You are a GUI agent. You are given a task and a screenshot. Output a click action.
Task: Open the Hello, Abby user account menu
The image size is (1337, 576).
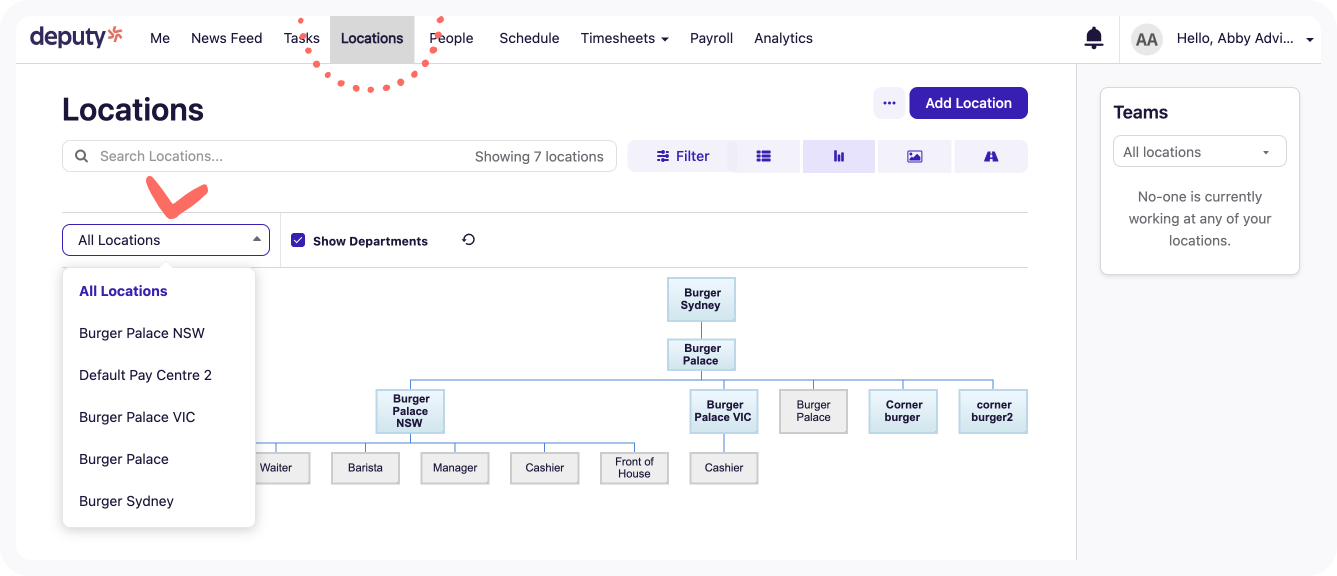pos(1244,39)
